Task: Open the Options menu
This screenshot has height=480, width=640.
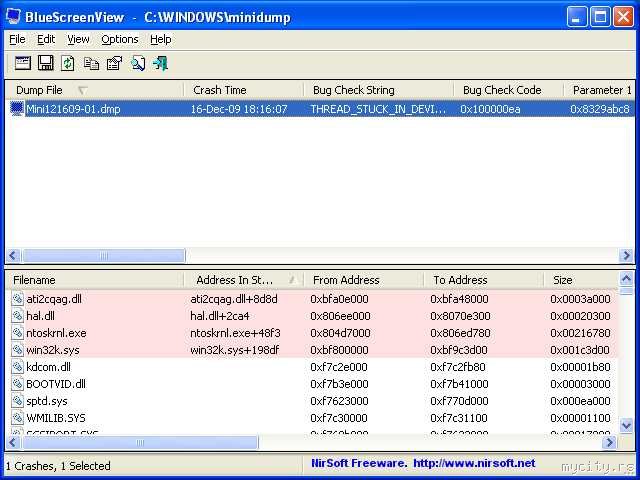Action: click(119, 39)
